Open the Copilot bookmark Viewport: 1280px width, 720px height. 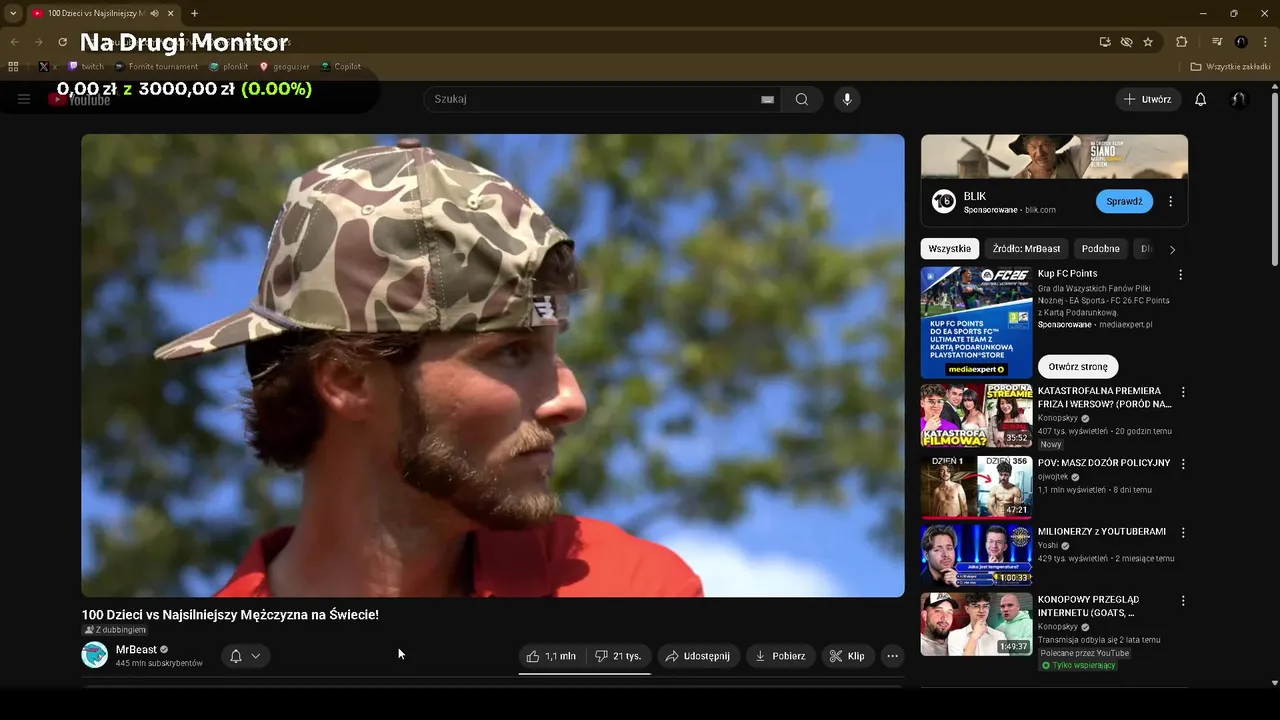[340, 67]
